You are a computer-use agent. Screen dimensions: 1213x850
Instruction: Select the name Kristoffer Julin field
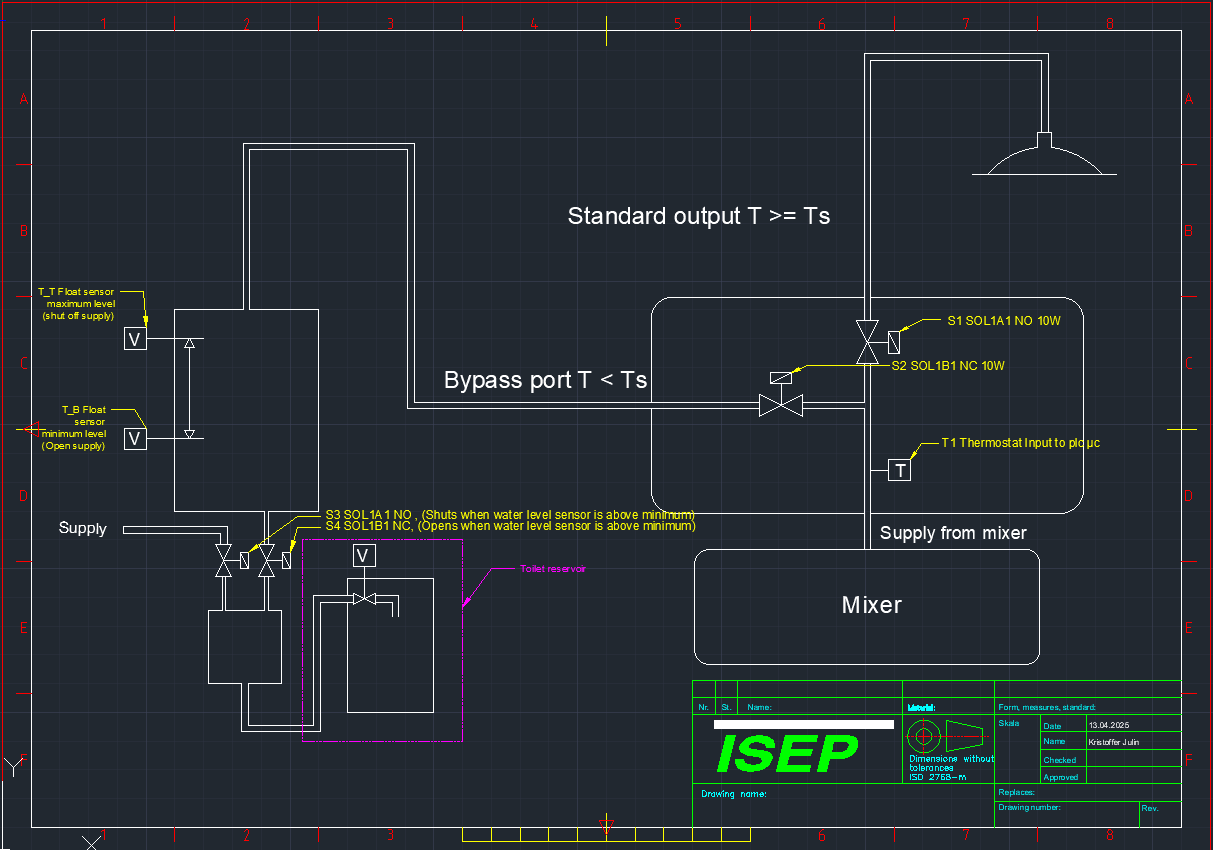pos(1113,742)
